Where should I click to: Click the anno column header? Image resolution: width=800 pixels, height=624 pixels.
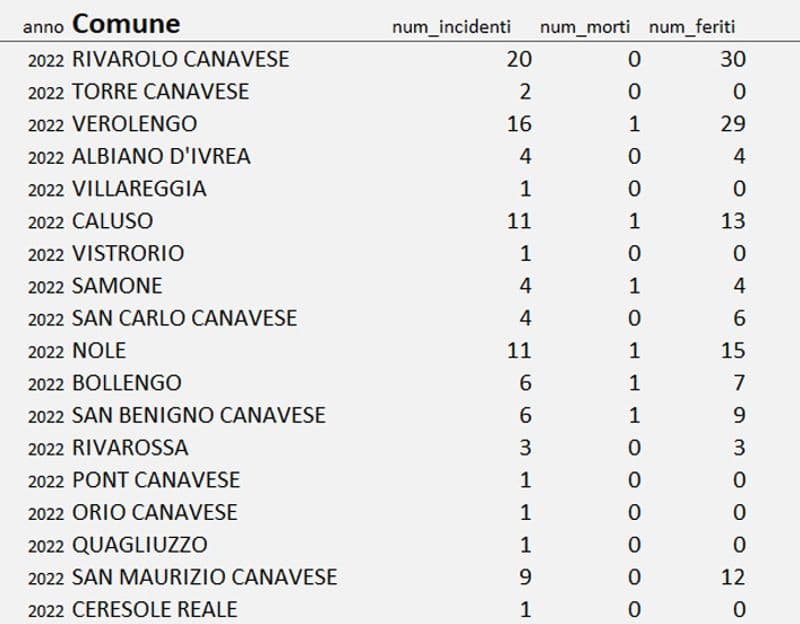coord(42,27)
